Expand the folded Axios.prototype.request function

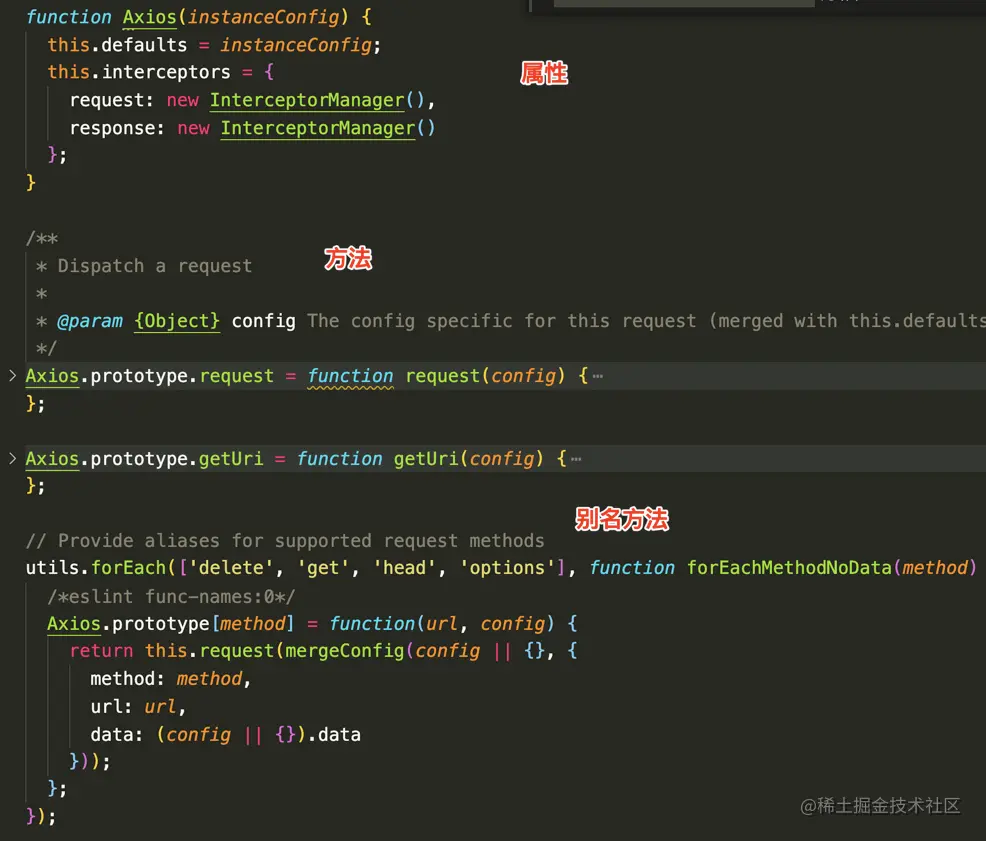(12, 376)
